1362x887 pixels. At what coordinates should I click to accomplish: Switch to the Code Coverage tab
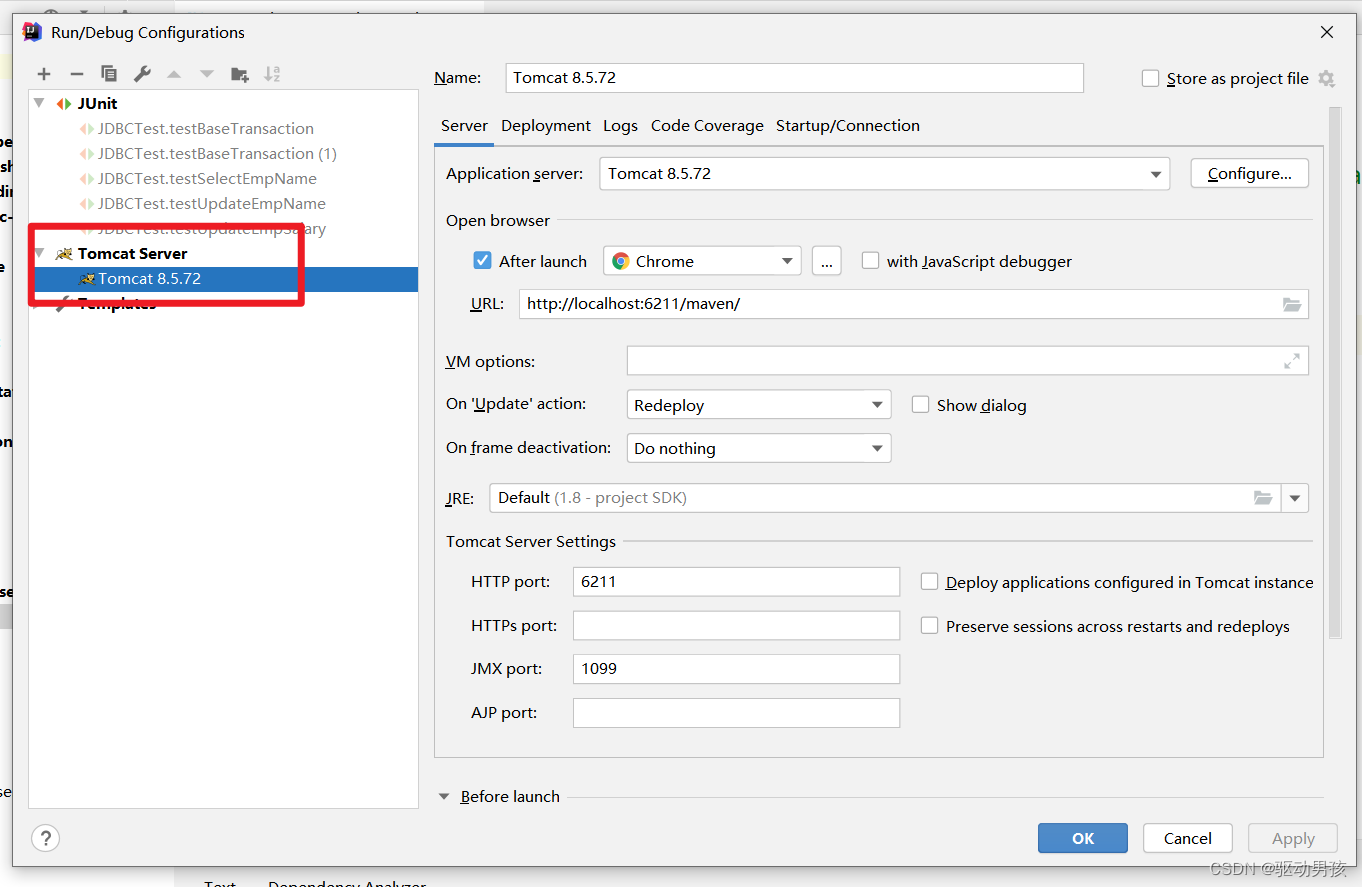(x=707, y=125)
